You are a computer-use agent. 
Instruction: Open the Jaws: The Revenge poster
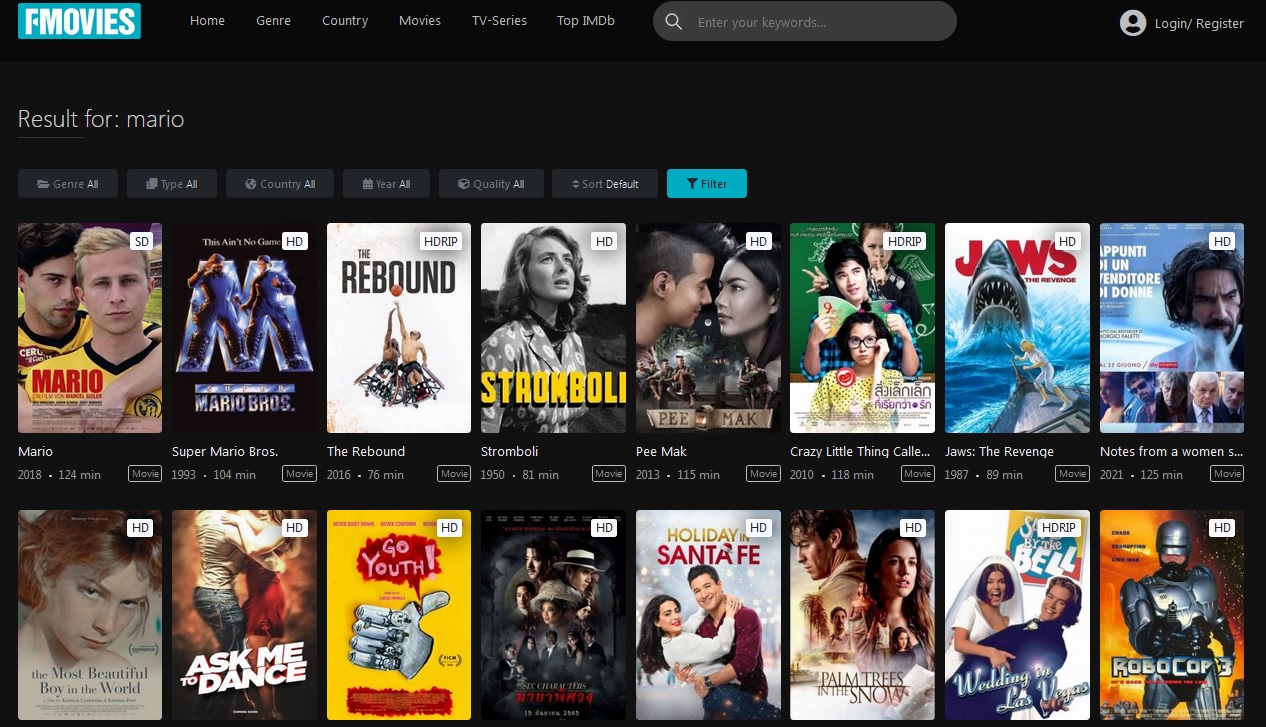pos(1017,328)
